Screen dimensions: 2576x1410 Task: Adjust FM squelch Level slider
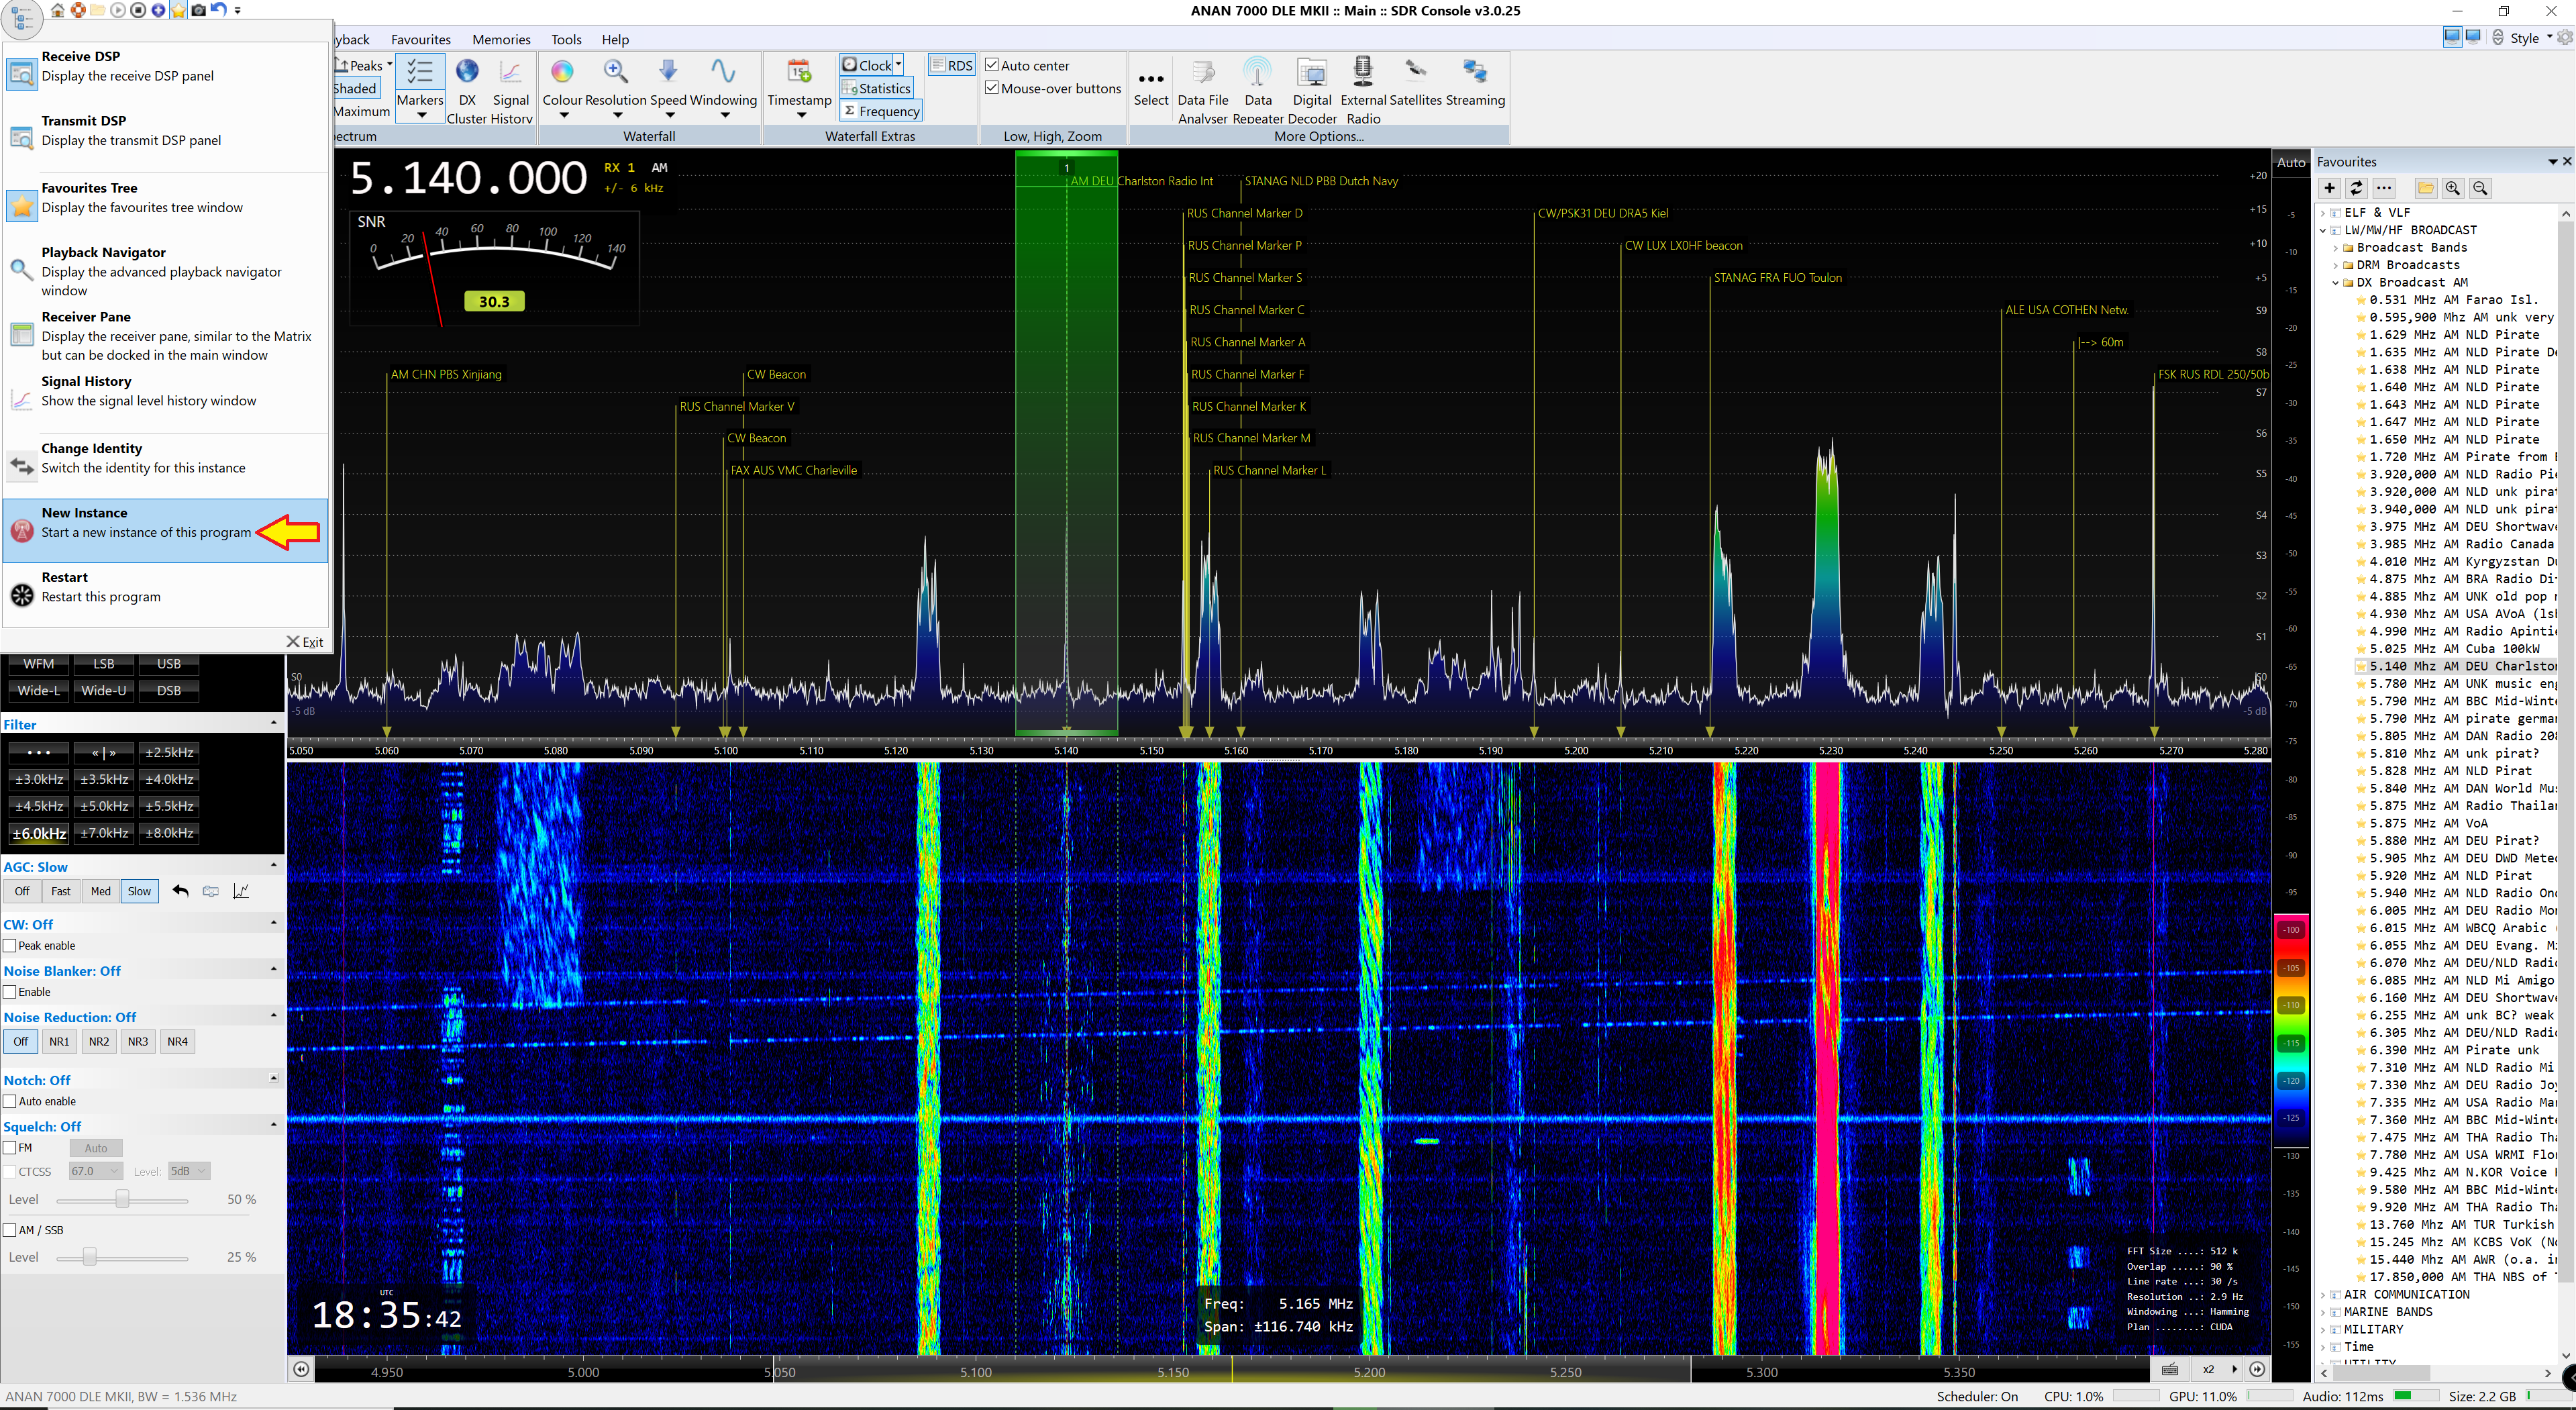pyautogui.click(x=122, y=1199)
